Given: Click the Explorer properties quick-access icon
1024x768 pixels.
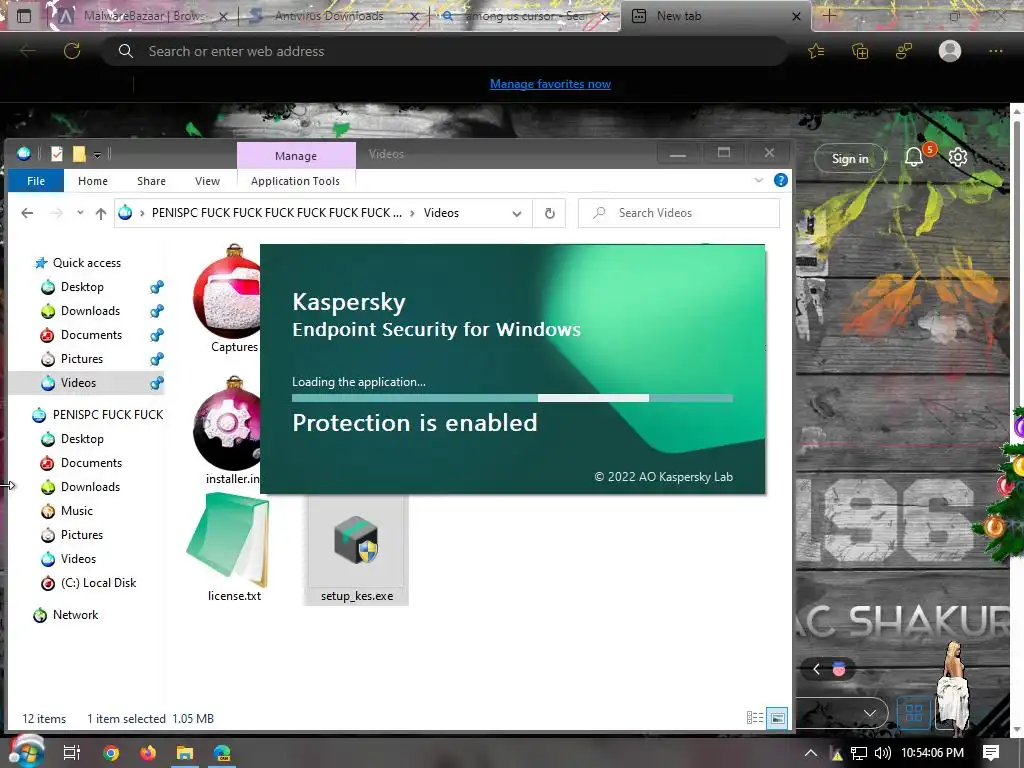Looking at the screenshot, I should [57, 153].
